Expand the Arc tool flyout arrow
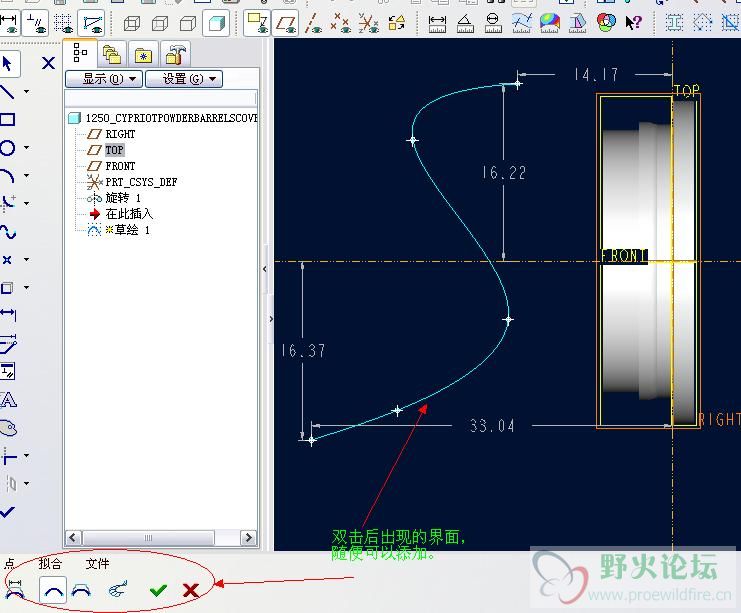 click(26, 175)
